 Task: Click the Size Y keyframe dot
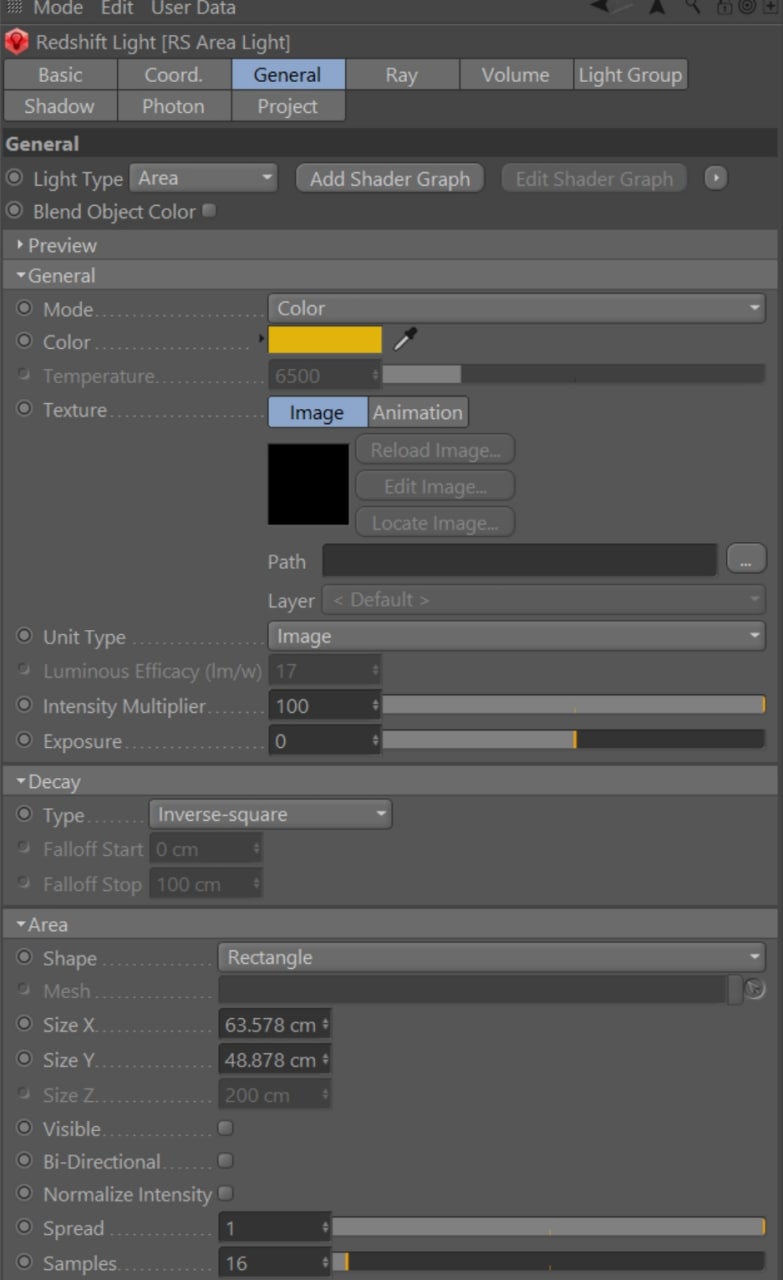[x=24, y=1059]
